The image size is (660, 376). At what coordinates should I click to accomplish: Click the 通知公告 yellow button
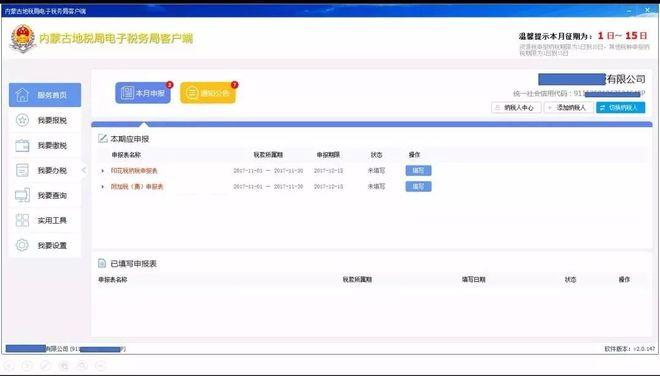[x=208, y=93]
